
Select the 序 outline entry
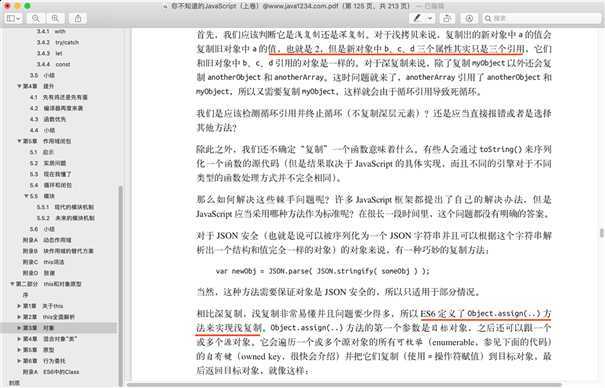click(25, 295)
